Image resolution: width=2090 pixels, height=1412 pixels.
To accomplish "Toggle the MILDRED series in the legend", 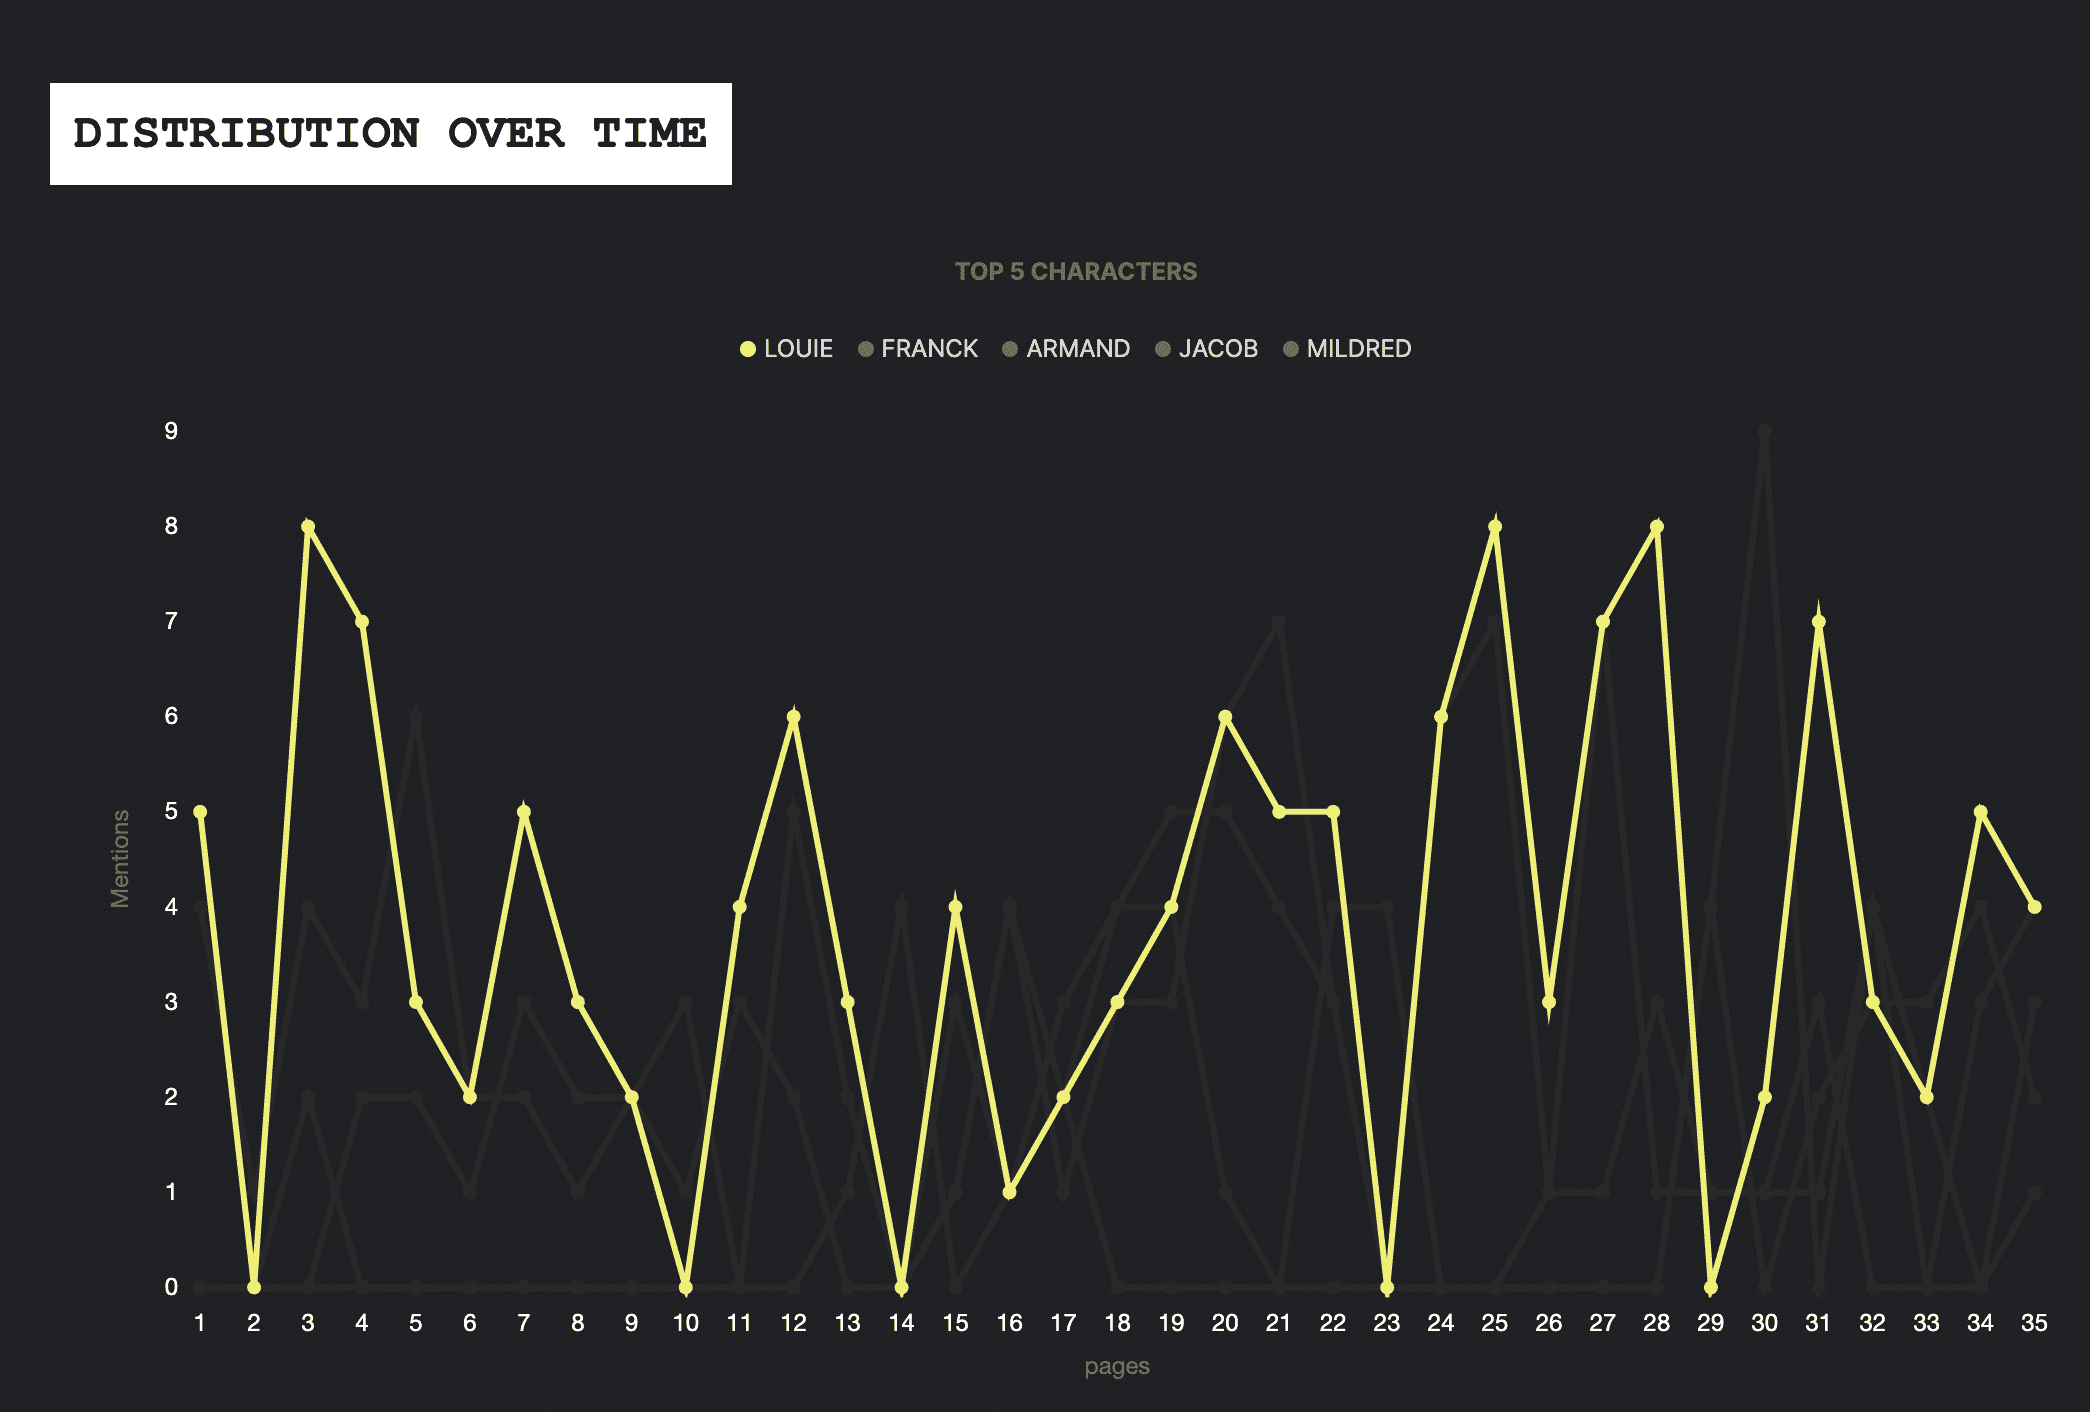I will click(1347, 348).
